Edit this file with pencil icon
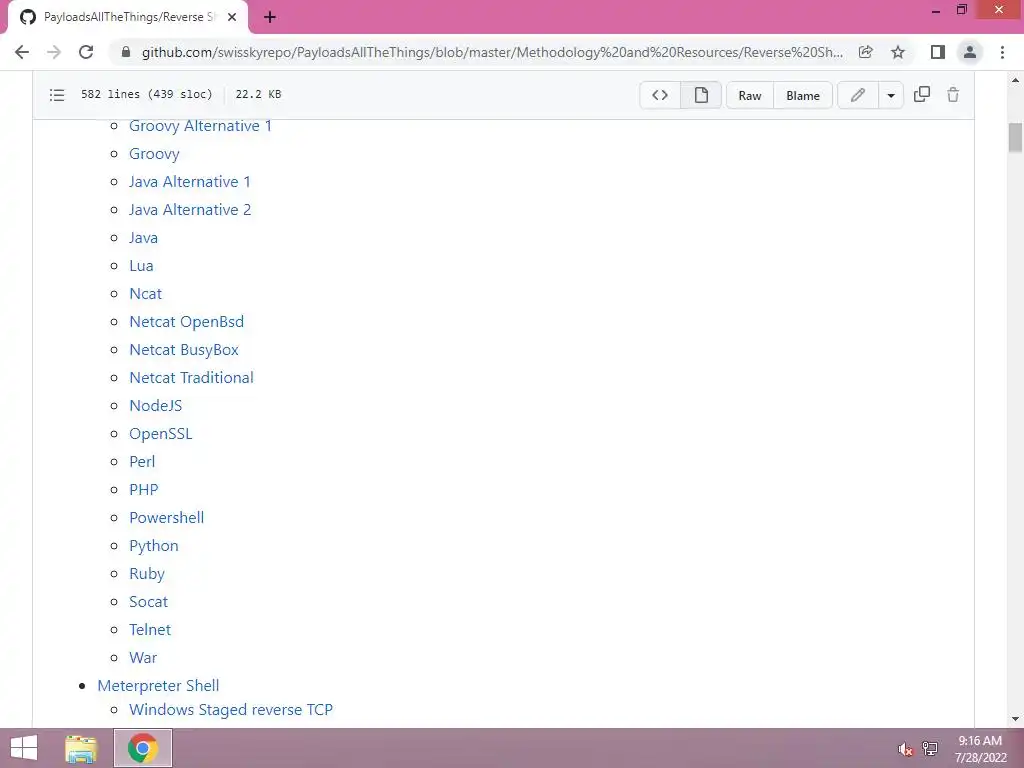Screen dimensions: 1024x768 857,95
